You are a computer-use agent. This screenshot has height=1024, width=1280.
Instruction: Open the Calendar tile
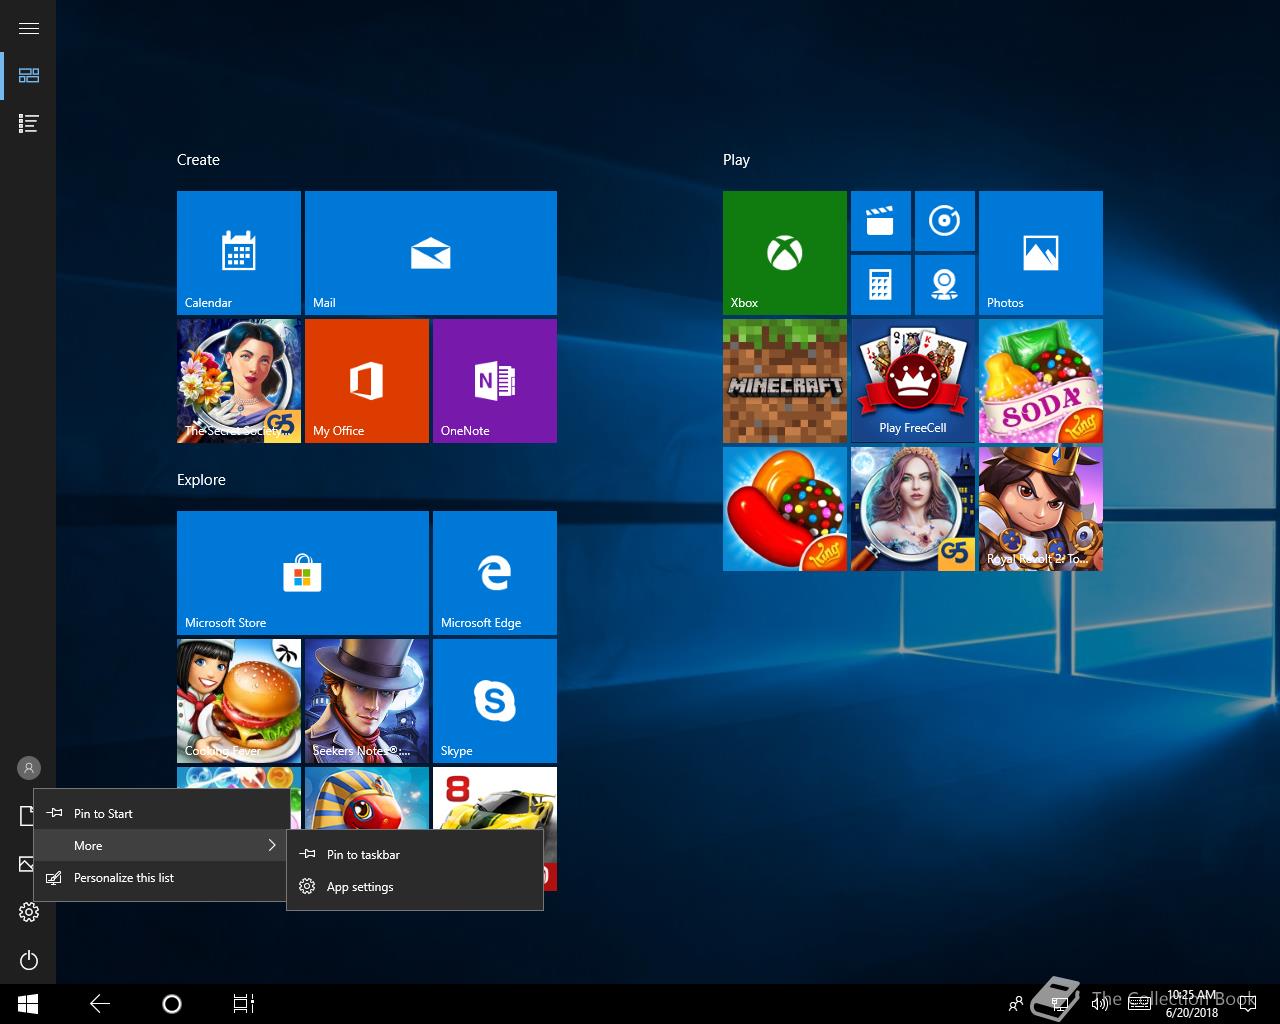pos(239,253)
